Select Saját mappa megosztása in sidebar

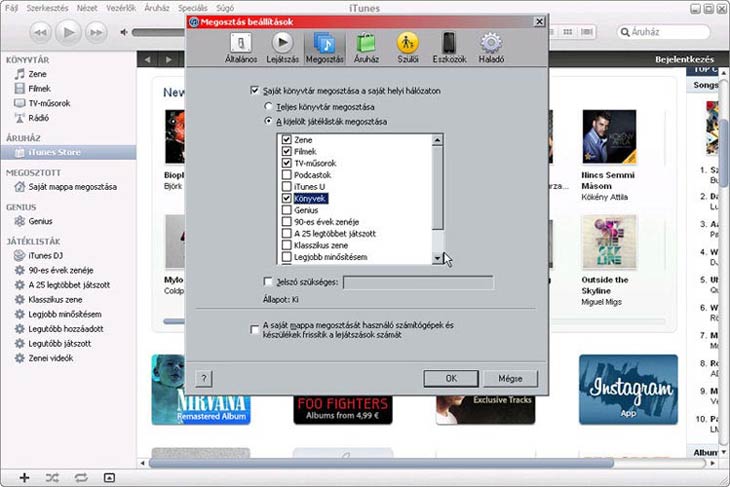pyautogui.click(x=72, y=187)
